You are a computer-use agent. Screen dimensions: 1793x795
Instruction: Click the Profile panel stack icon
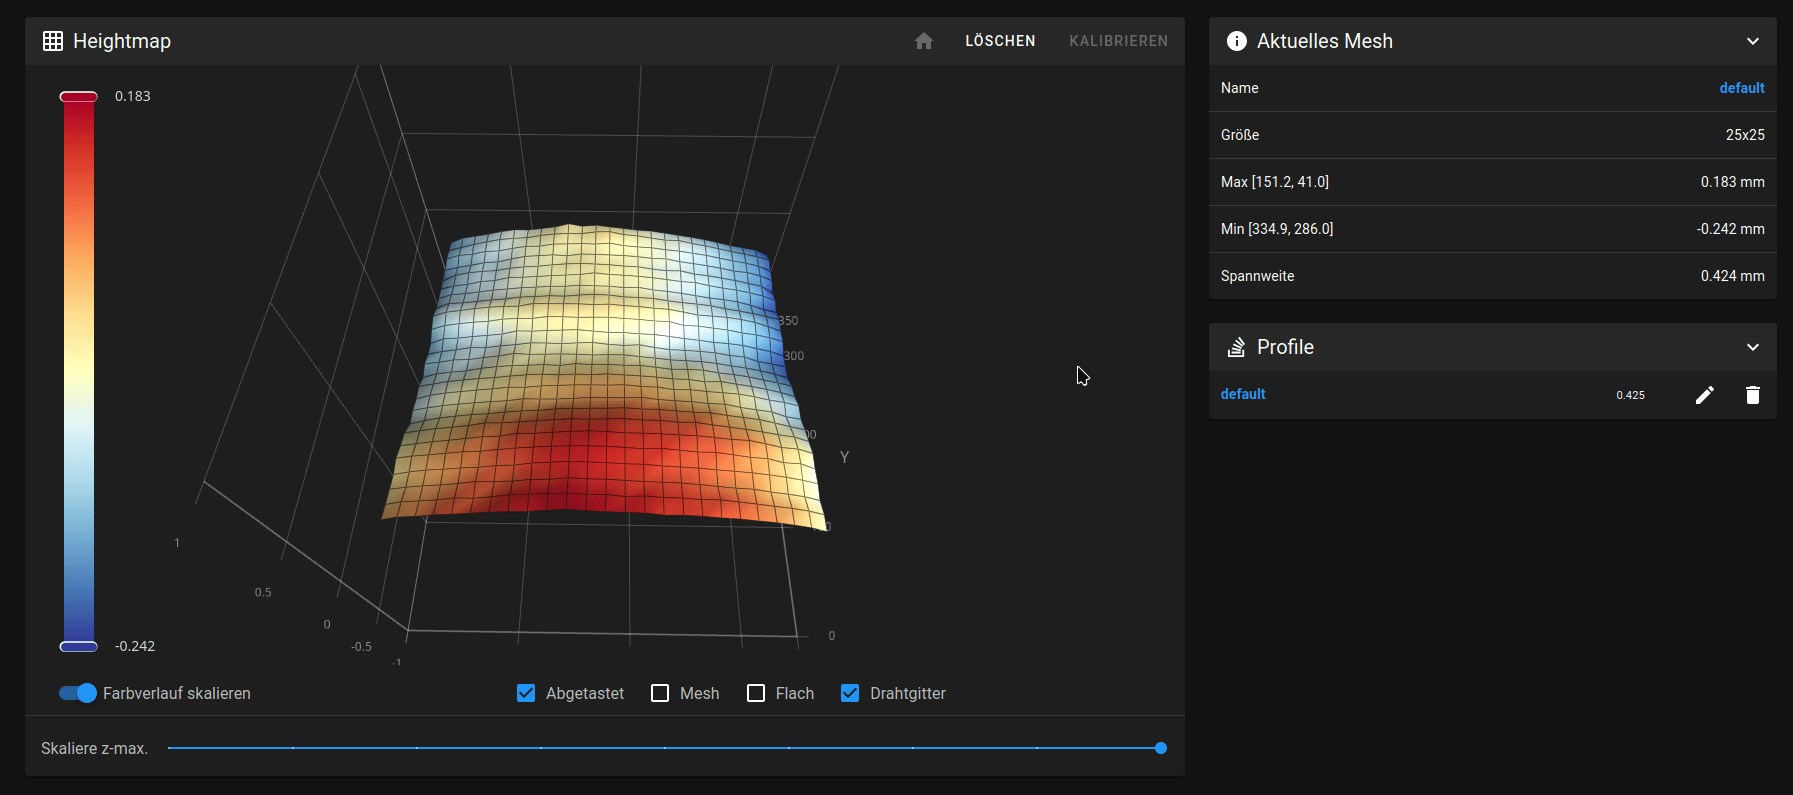pyautogui.click(x=1236, y=347)
